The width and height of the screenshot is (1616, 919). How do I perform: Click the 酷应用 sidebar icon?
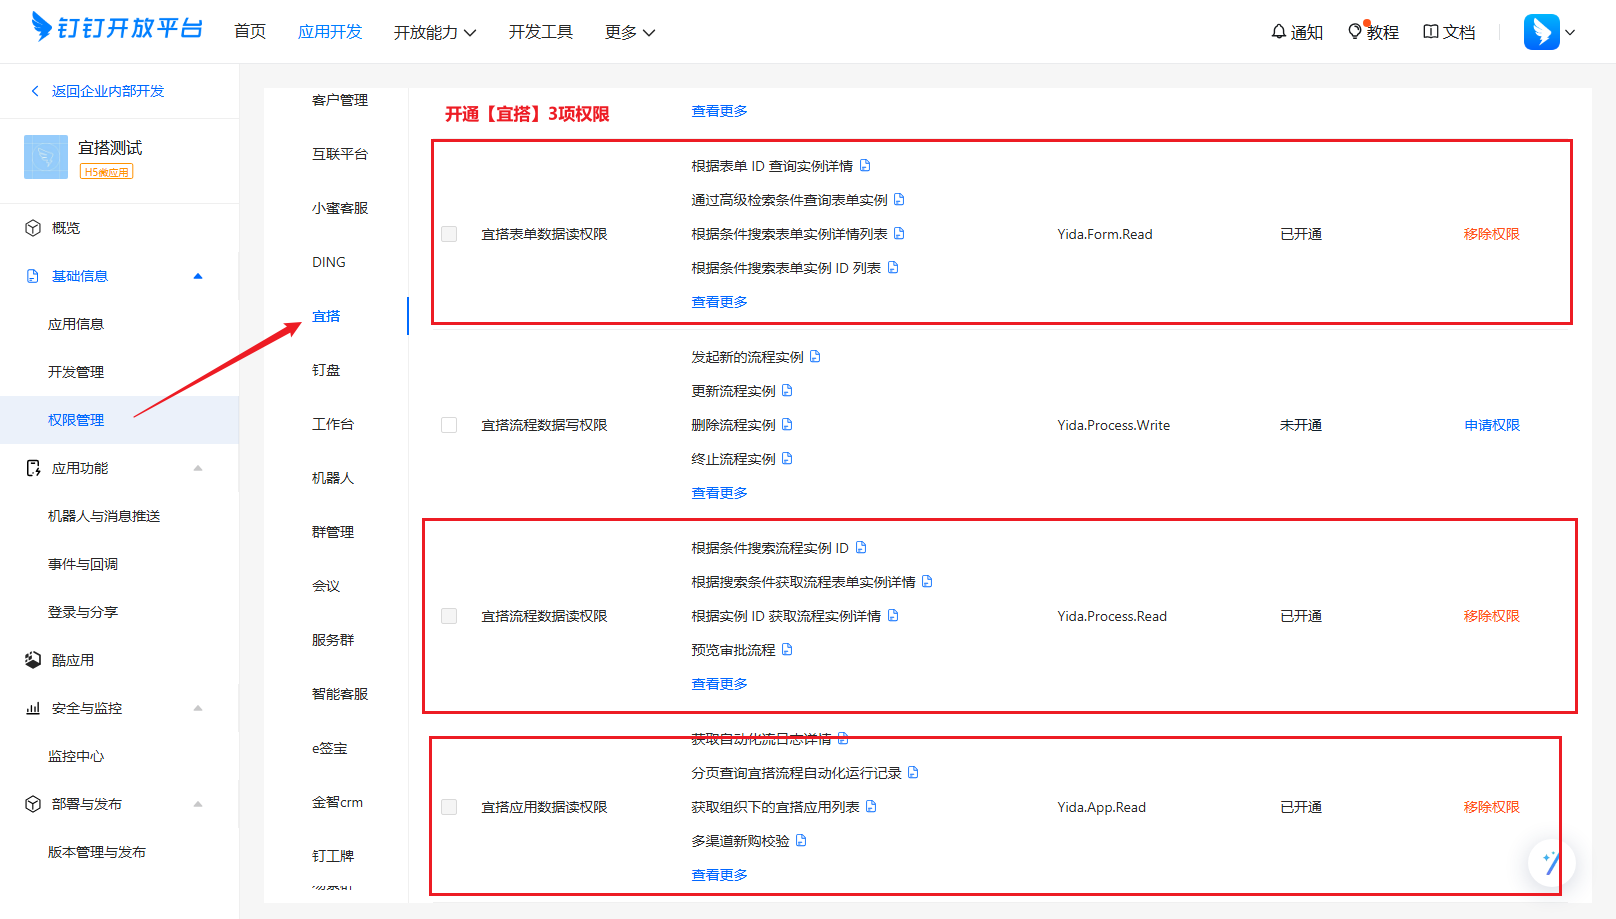tap(33, 660)
